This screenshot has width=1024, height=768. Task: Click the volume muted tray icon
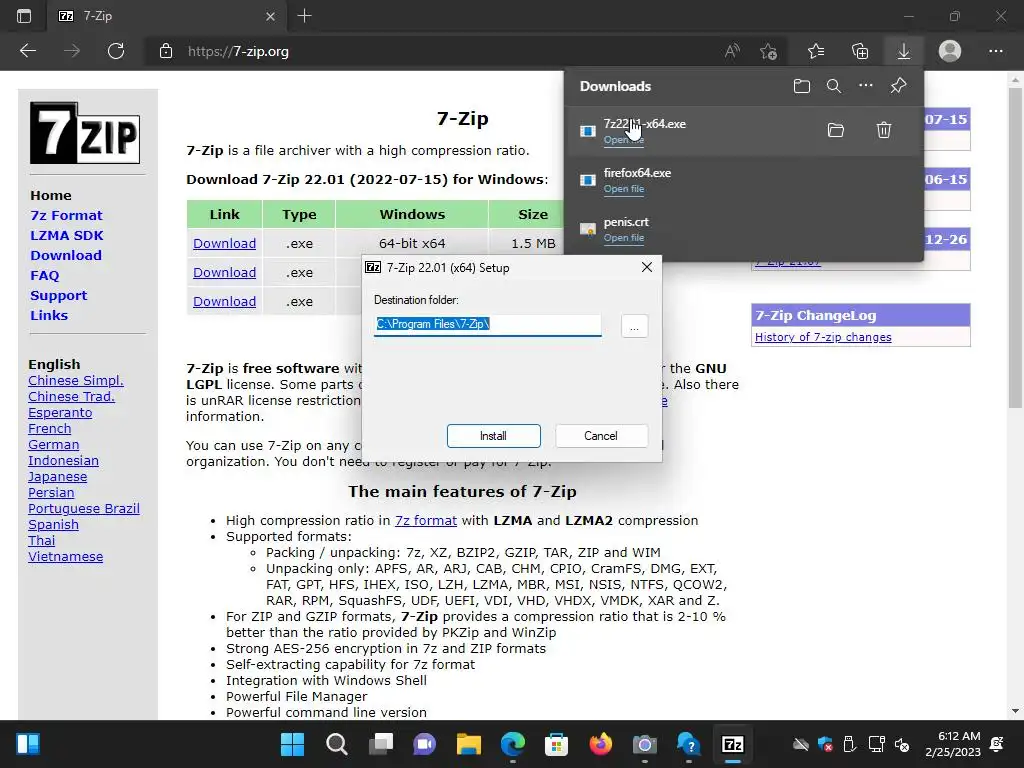pyautogui.click(x=902, y=744)
